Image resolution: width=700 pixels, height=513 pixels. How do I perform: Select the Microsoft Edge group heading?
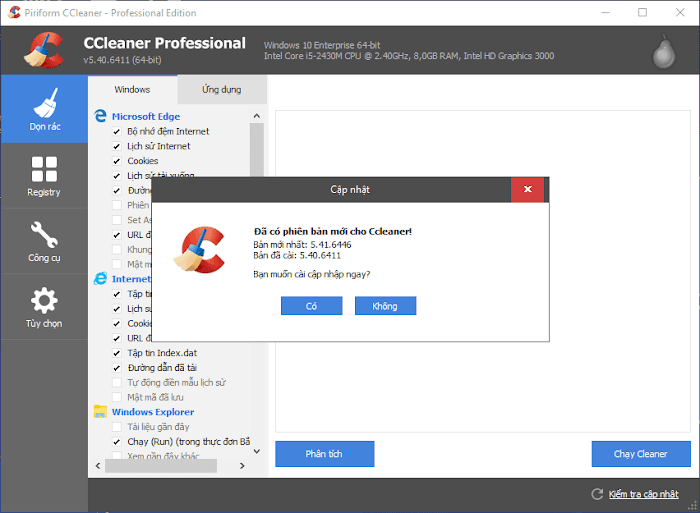click(x=146, y=117)
